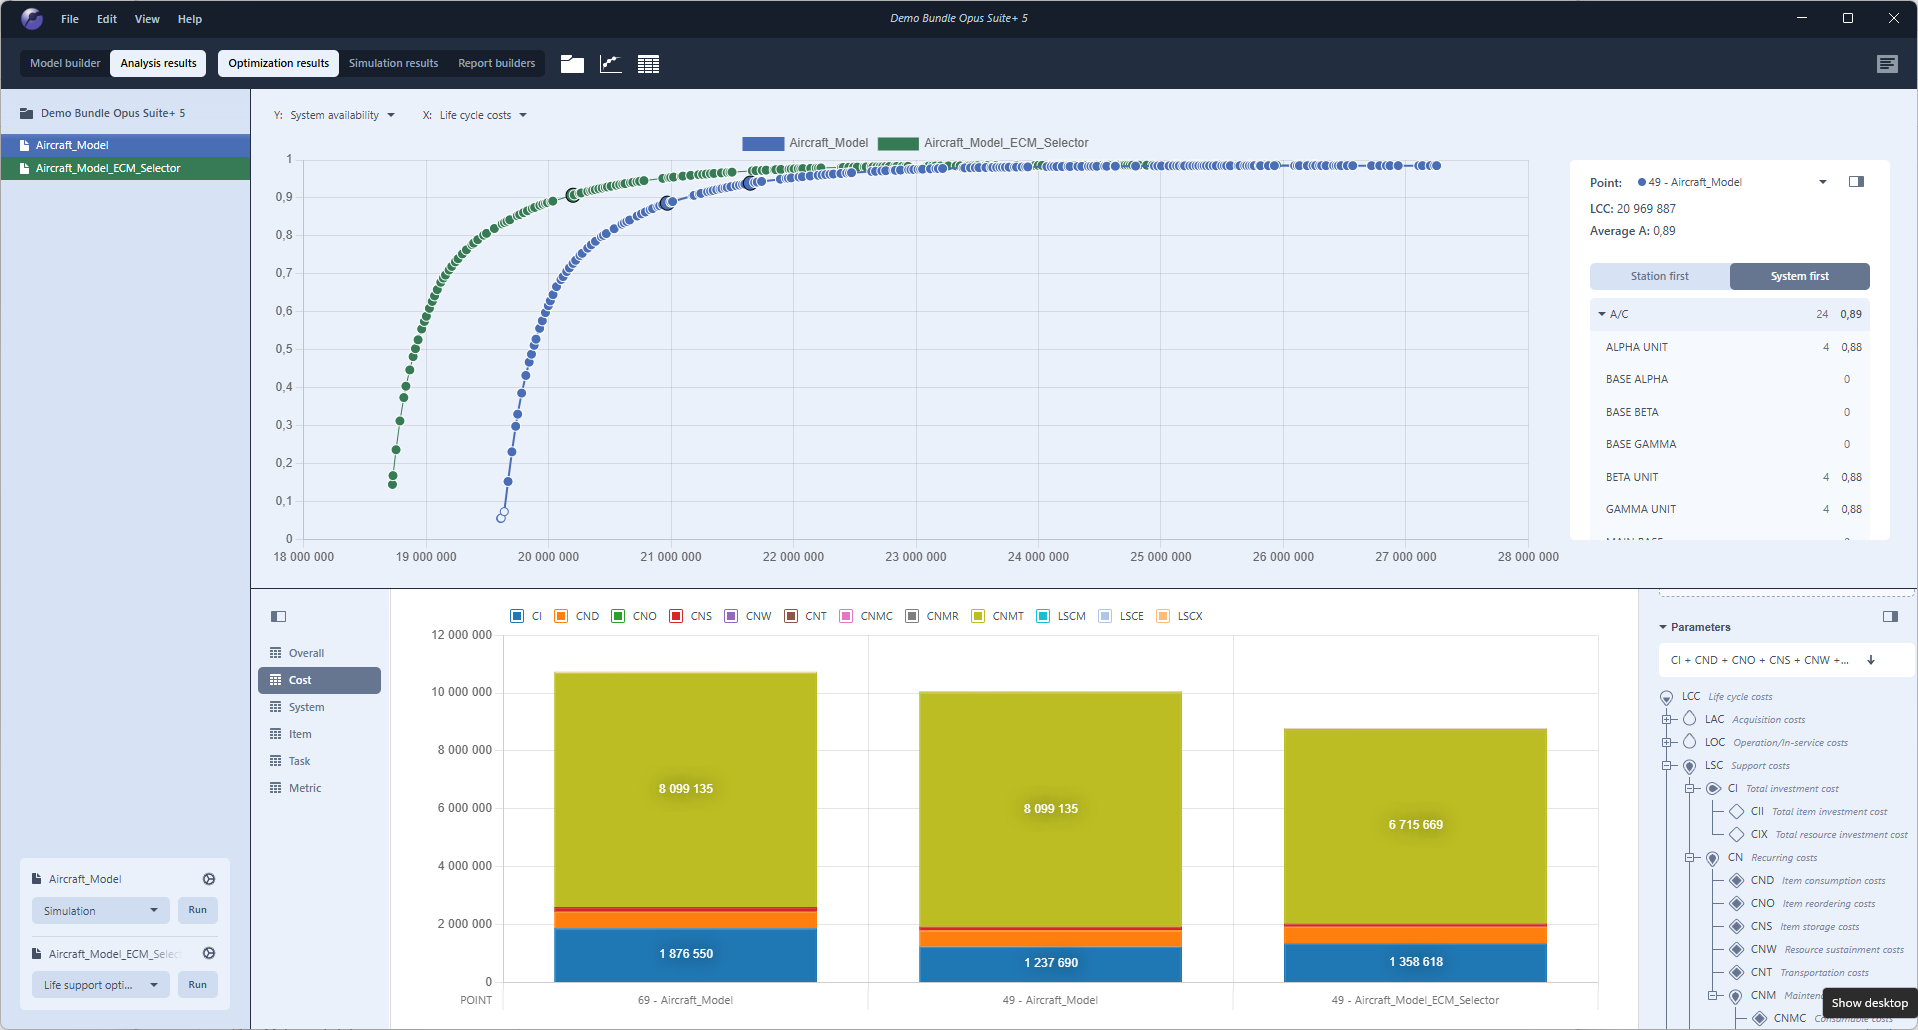Toggle the result list sidebar panel icon
Image resolution: width=1918 pixels, height=1030 pixels.
[x=279, y=617]
